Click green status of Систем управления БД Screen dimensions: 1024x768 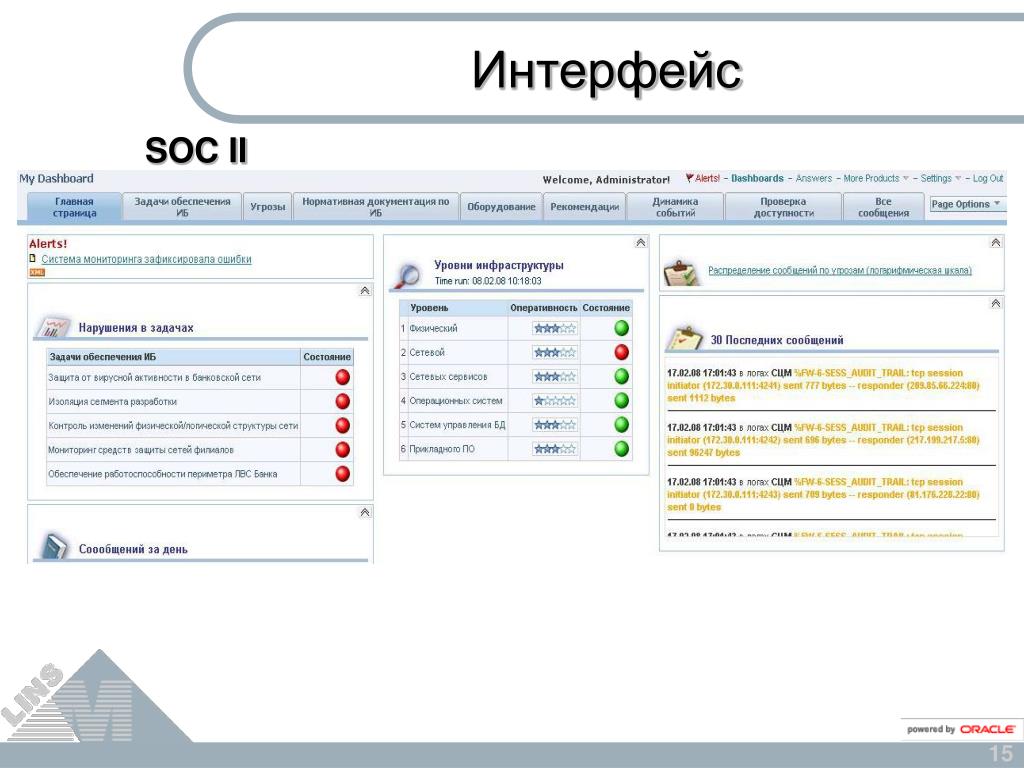tap(621, 424)
